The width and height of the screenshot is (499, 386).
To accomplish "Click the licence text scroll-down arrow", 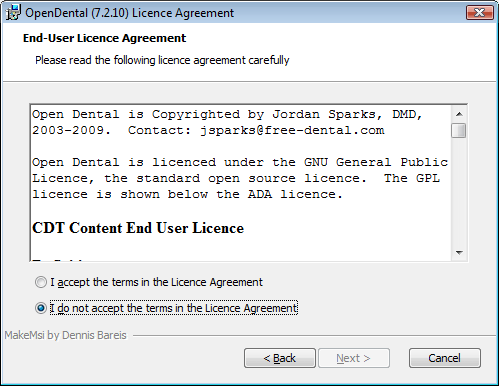I will click(459, 253).
